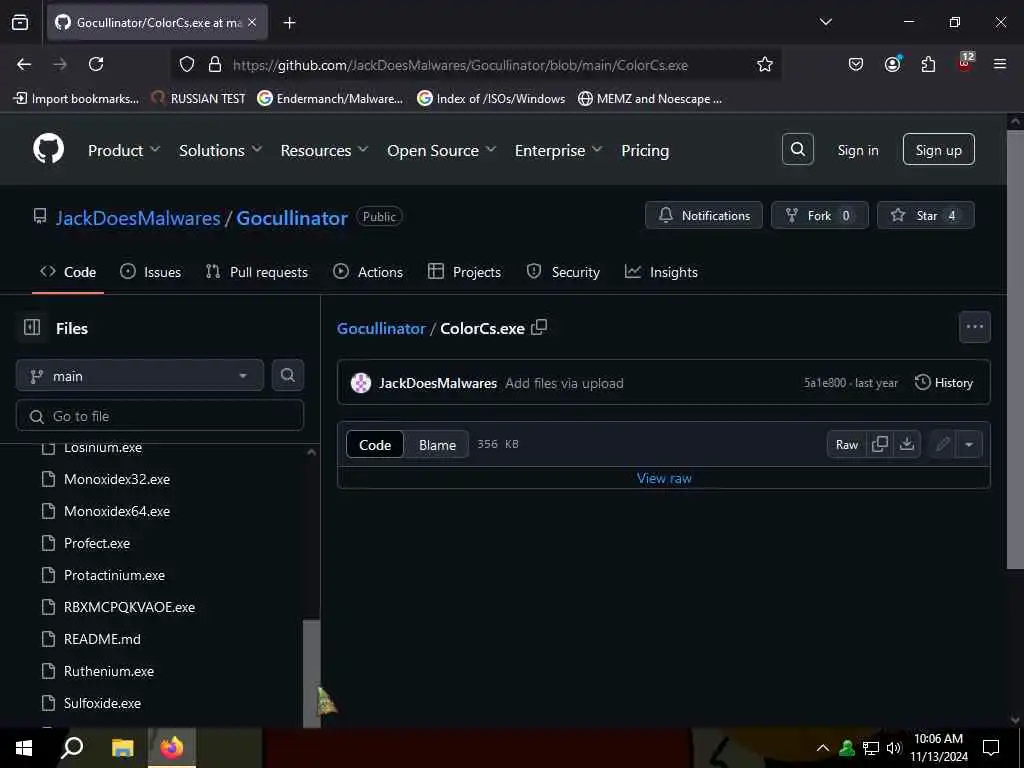Click the Firefox taskbar icon
1024x768 pixels.
pyautogui.click(x=172, y=747)
